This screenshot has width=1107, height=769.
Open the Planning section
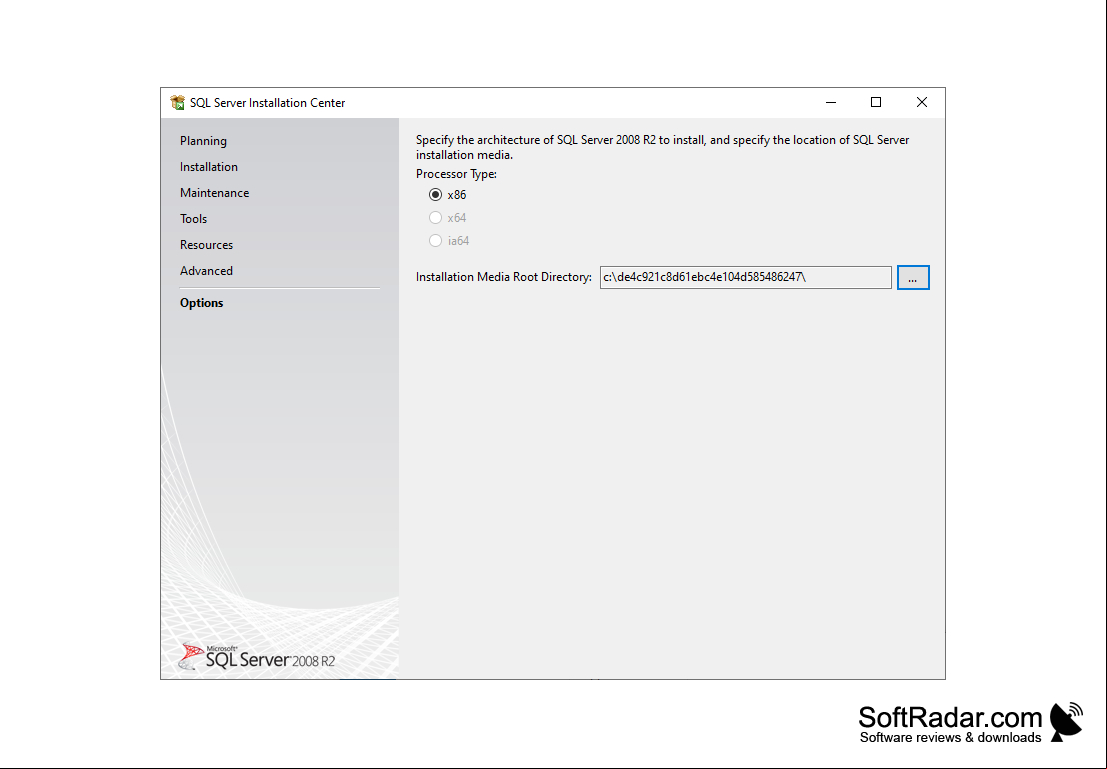(x=203, y=141)
